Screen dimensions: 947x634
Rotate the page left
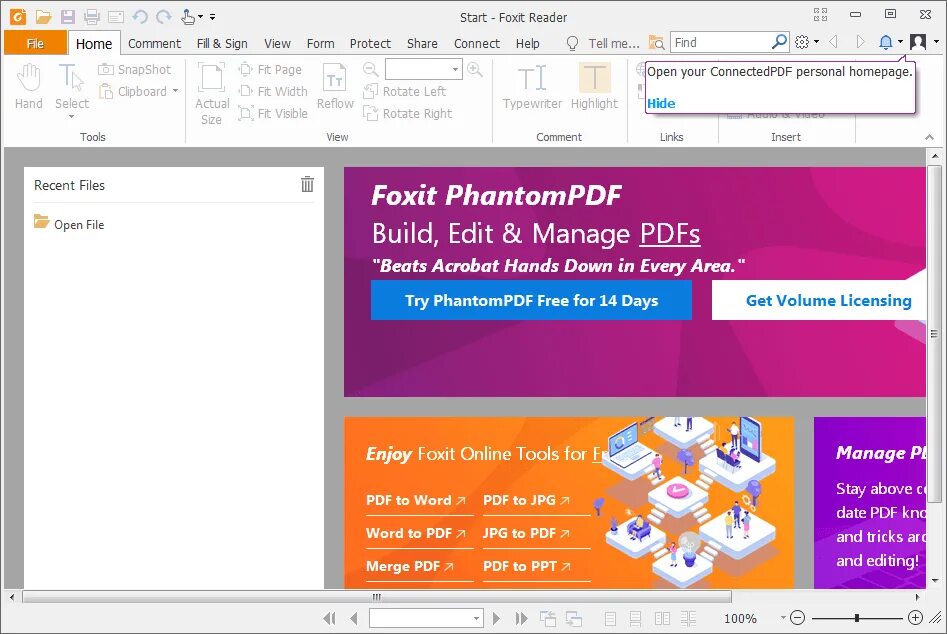point(405,91)
